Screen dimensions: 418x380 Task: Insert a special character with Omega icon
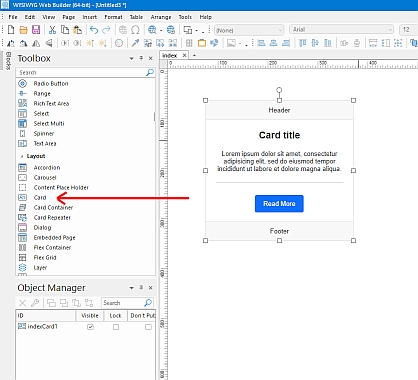click(x=135, y=30)
